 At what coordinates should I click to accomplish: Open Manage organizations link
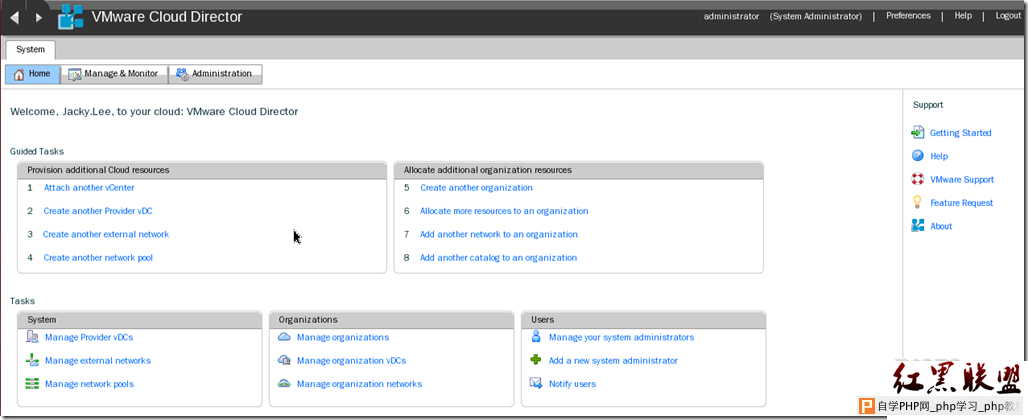coord(343,337)
